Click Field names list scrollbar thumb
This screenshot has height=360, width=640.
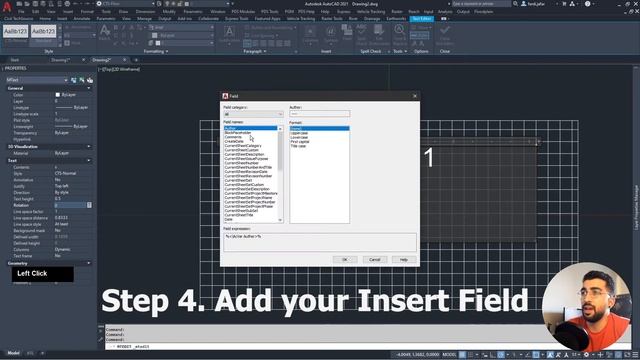280,151
